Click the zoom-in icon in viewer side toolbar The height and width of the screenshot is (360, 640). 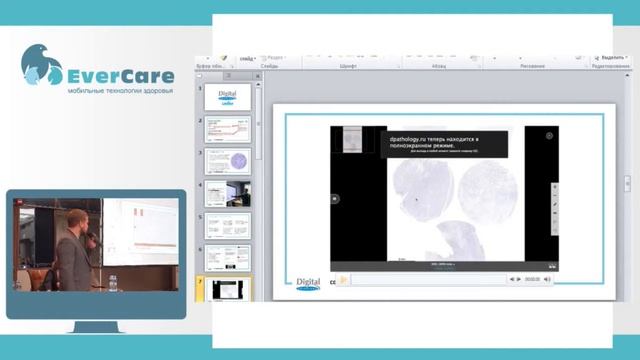(x=555, y=187)
